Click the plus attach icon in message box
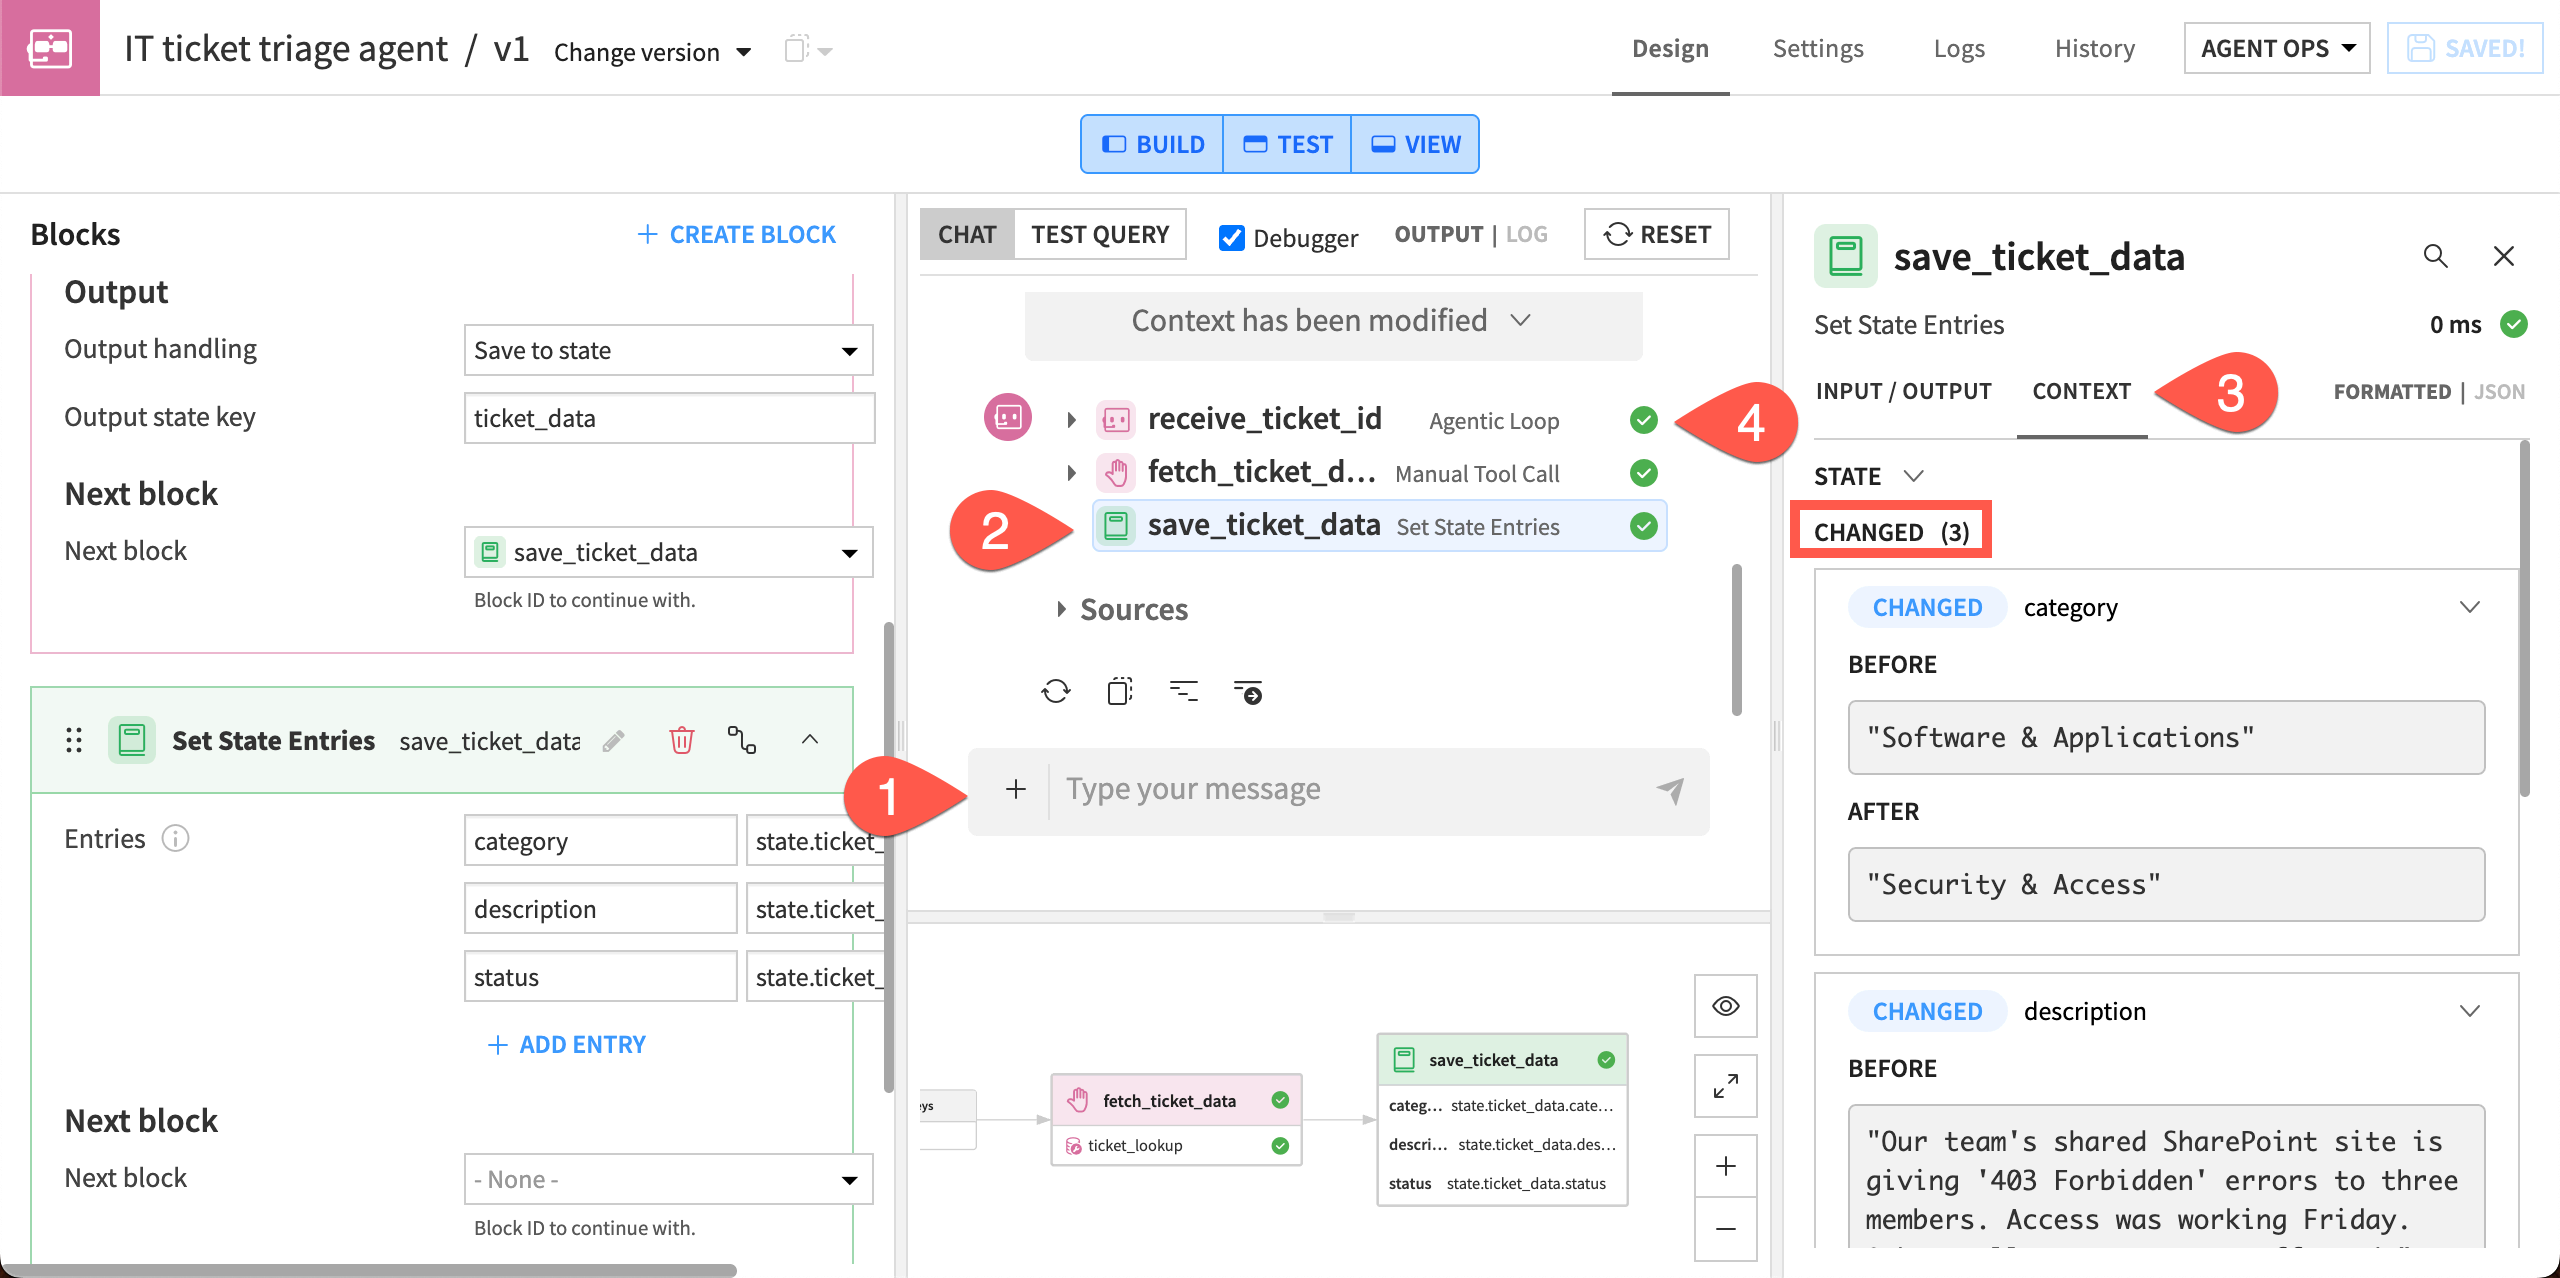 point(1016,789)
